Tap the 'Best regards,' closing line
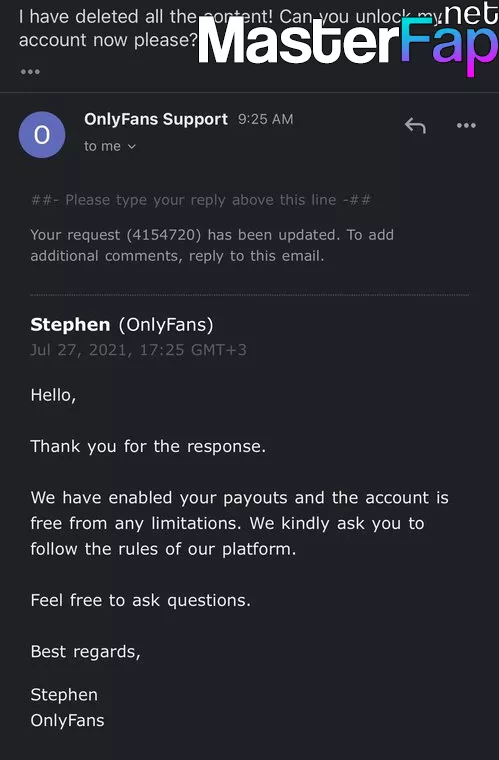 (86, 652)
